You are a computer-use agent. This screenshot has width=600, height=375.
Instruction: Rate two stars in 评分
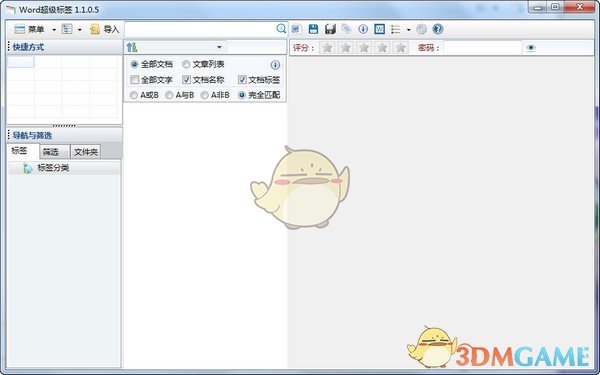(346, 47)
